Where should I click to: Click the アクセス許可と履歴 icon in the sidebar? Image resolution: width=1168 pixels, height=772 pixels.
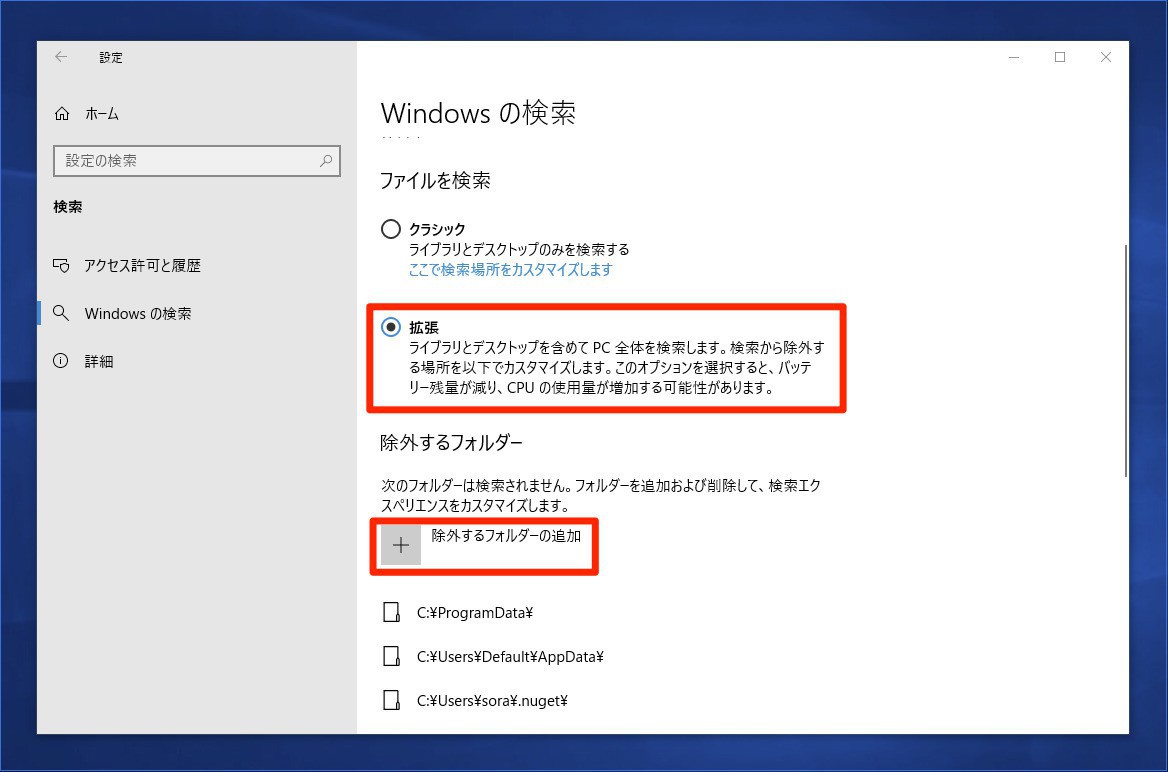[x=61, y=265]
